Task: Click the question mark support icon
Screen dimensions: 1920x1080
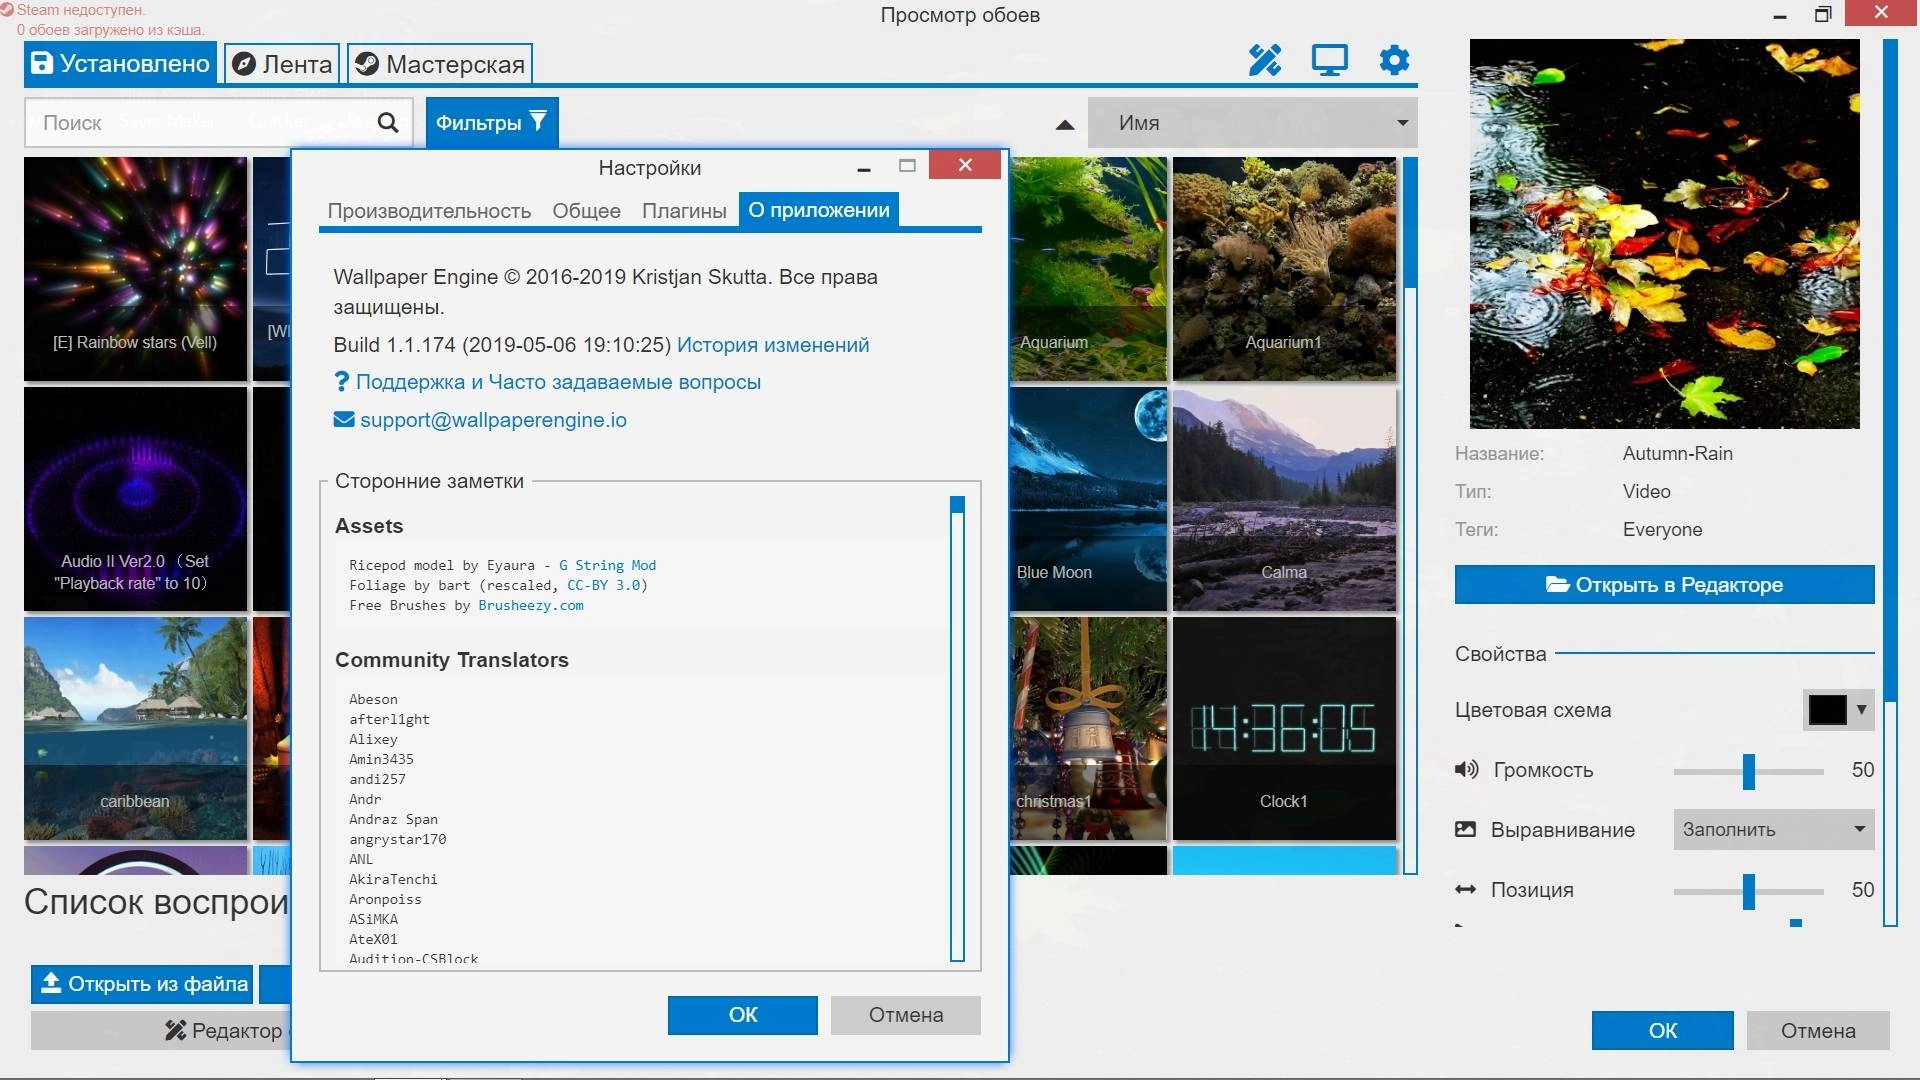Action: pyautogui.click(x=341, y=382)
